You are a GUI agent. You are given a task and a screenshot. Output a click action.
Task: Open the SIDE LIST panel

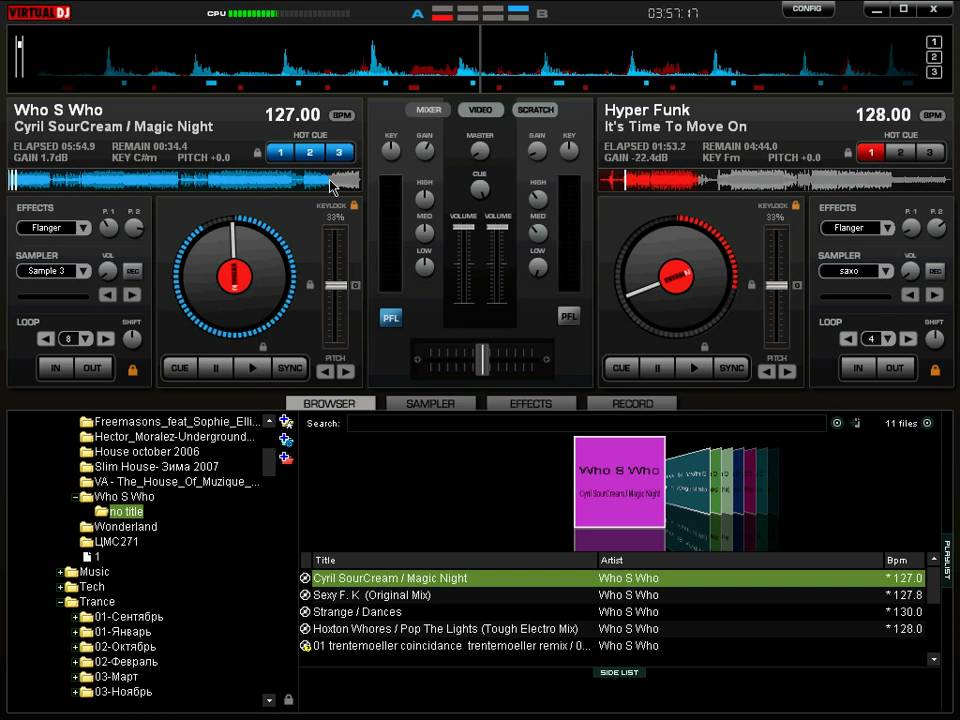point(619,672)
